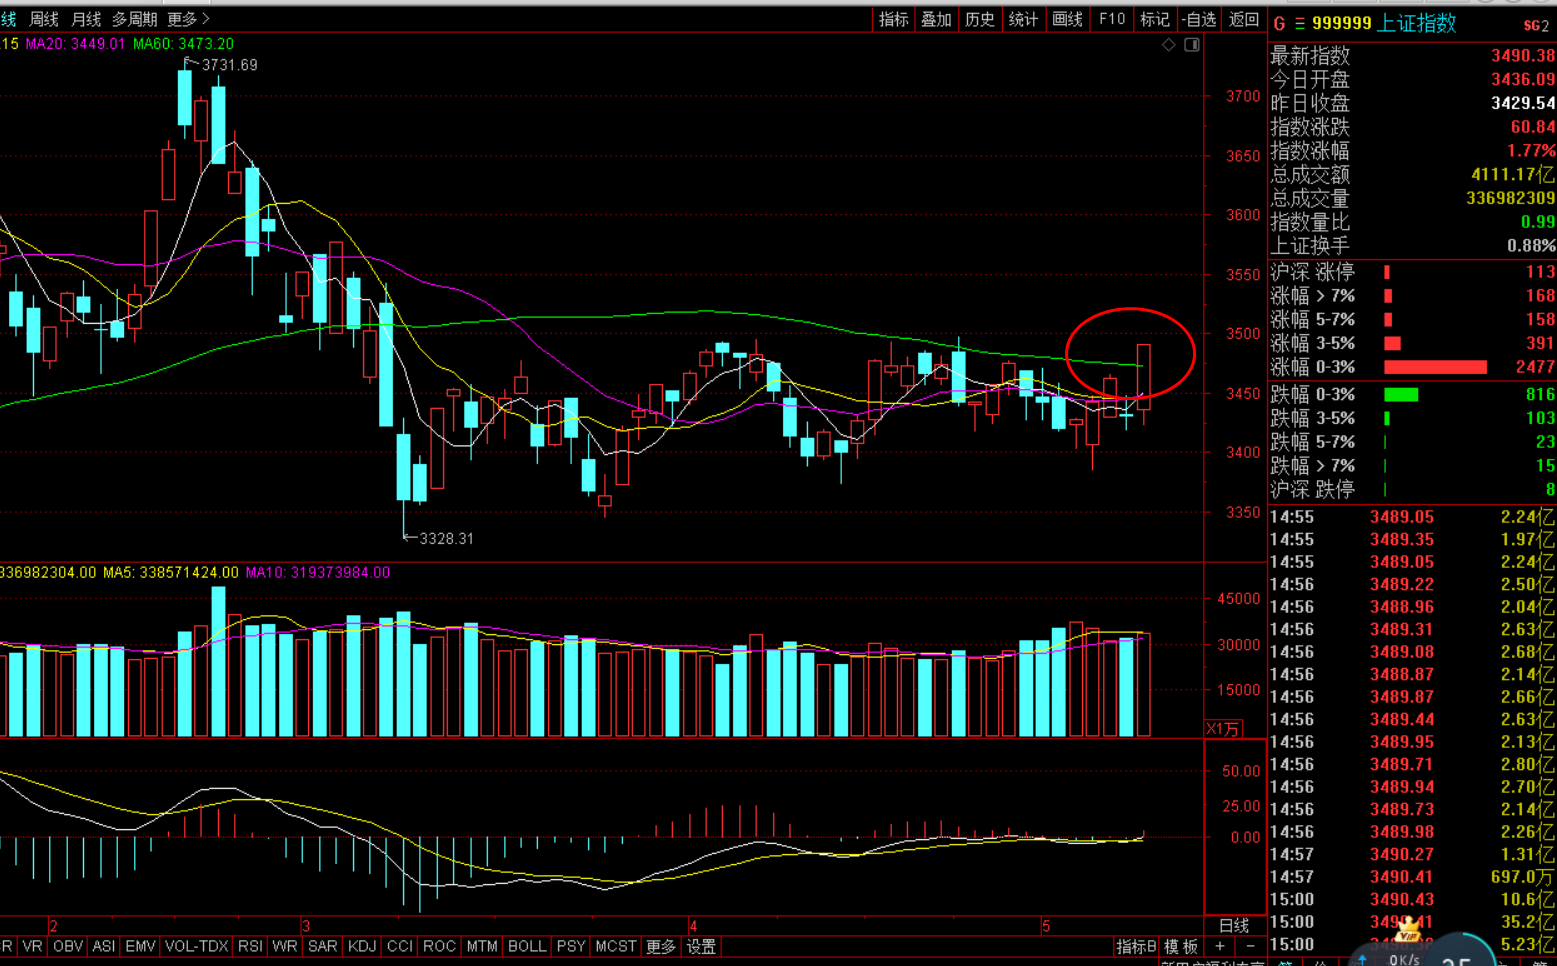The width and height of the screenshot is (1557, 966).
Task: Select the RSI indicator tab
Action: [250, 946]
